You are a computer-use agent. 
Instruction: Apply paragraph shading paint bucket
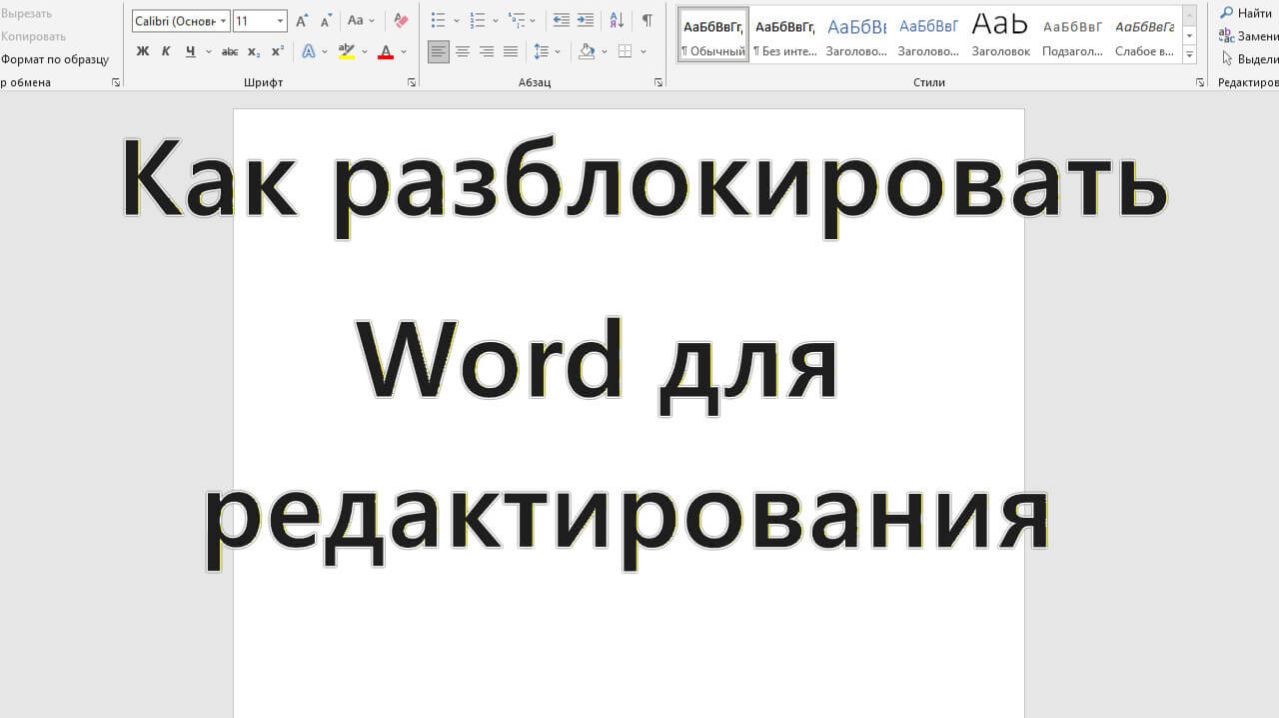587,51
